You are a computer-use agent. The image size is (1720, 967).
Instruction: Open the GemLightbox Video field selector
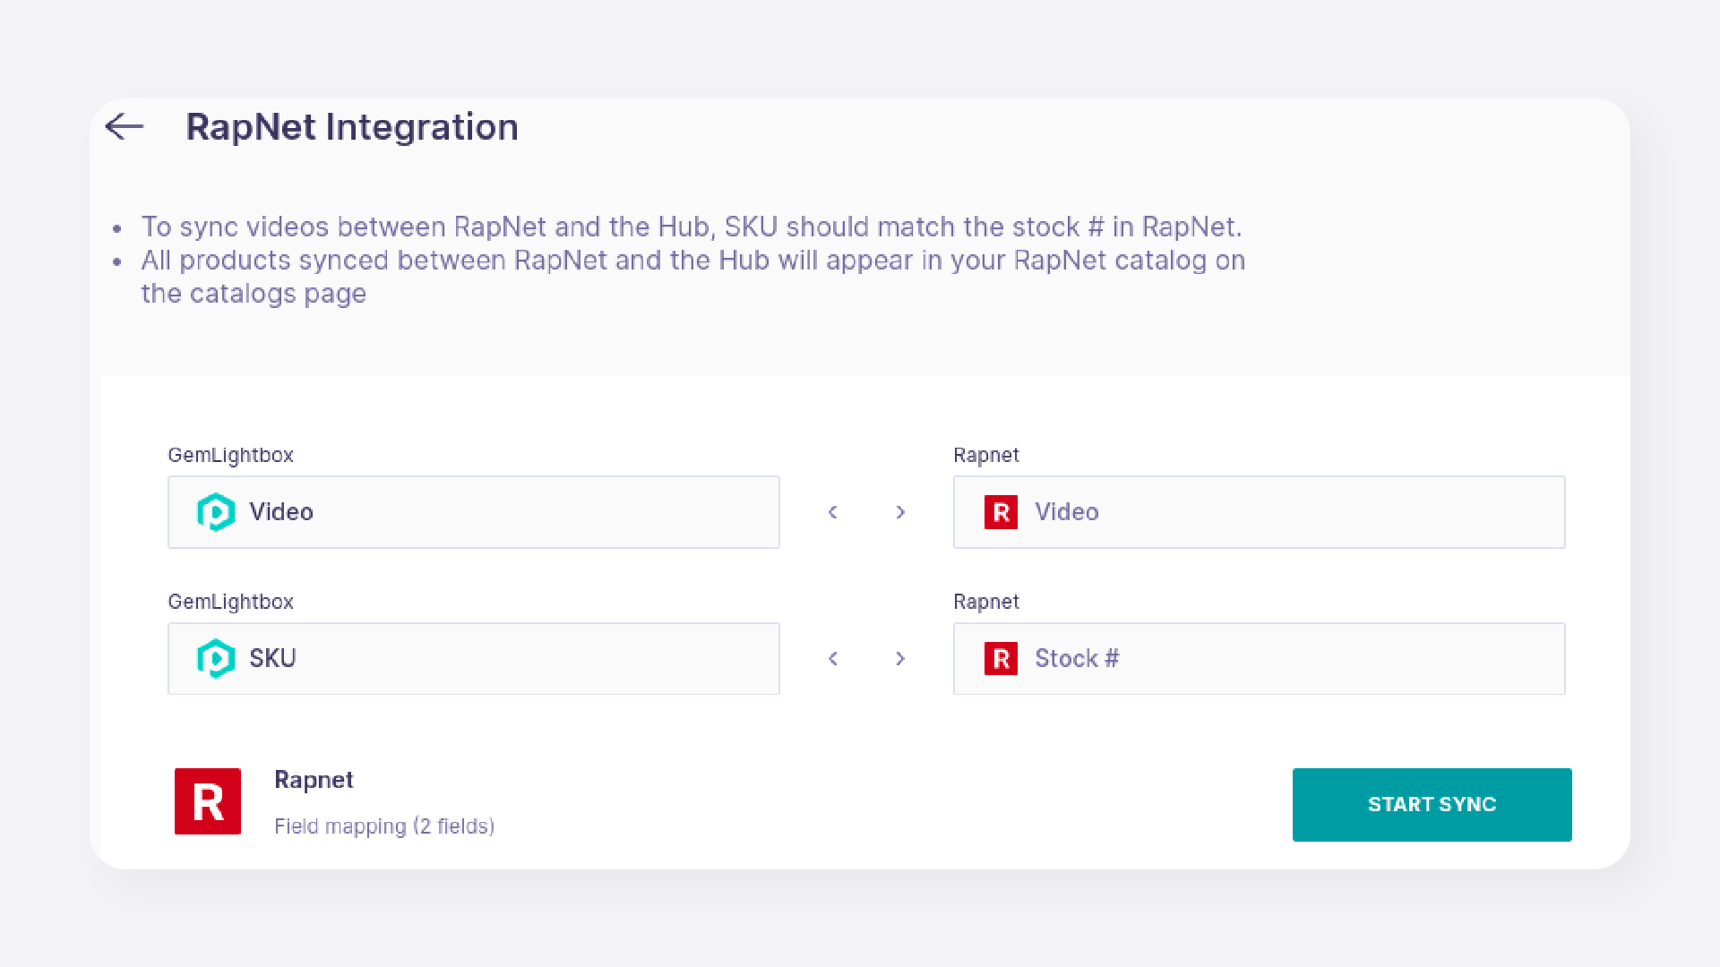[x=473, y=511]
